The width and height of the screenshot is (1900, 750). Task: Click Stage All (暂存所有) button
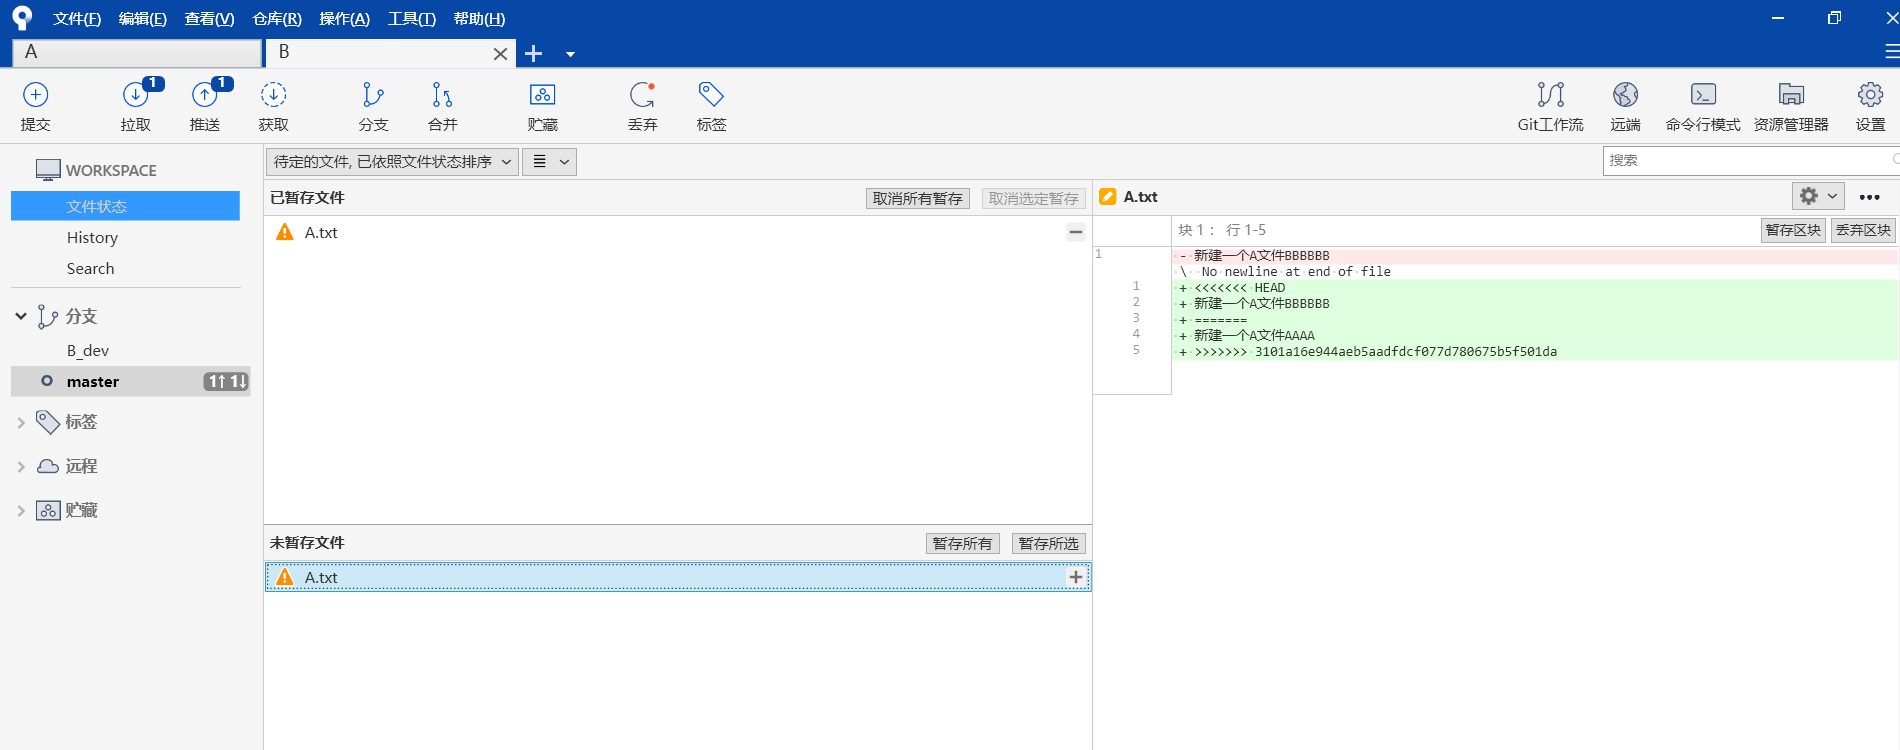(962, 543)
